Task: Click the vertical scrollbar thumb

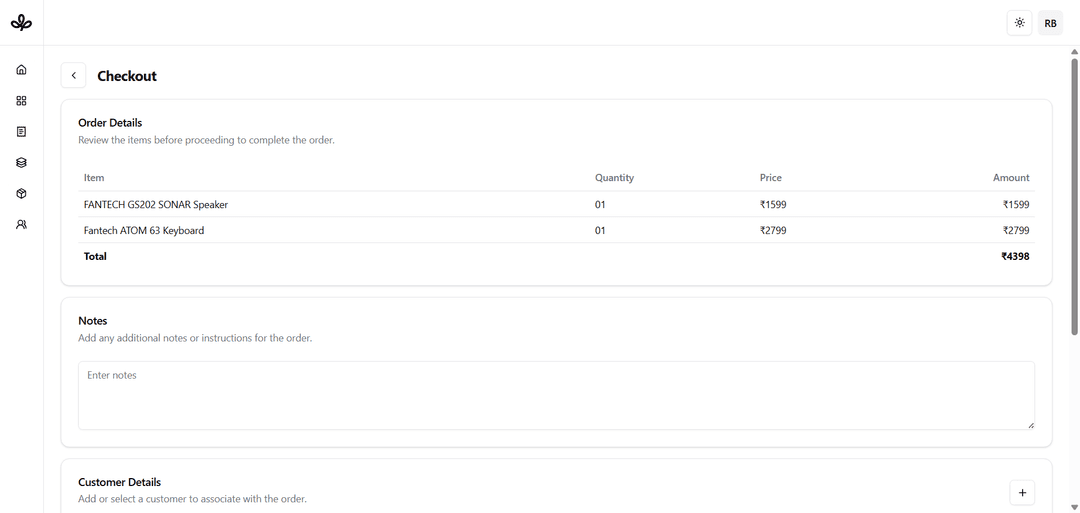Action: 1074,195
